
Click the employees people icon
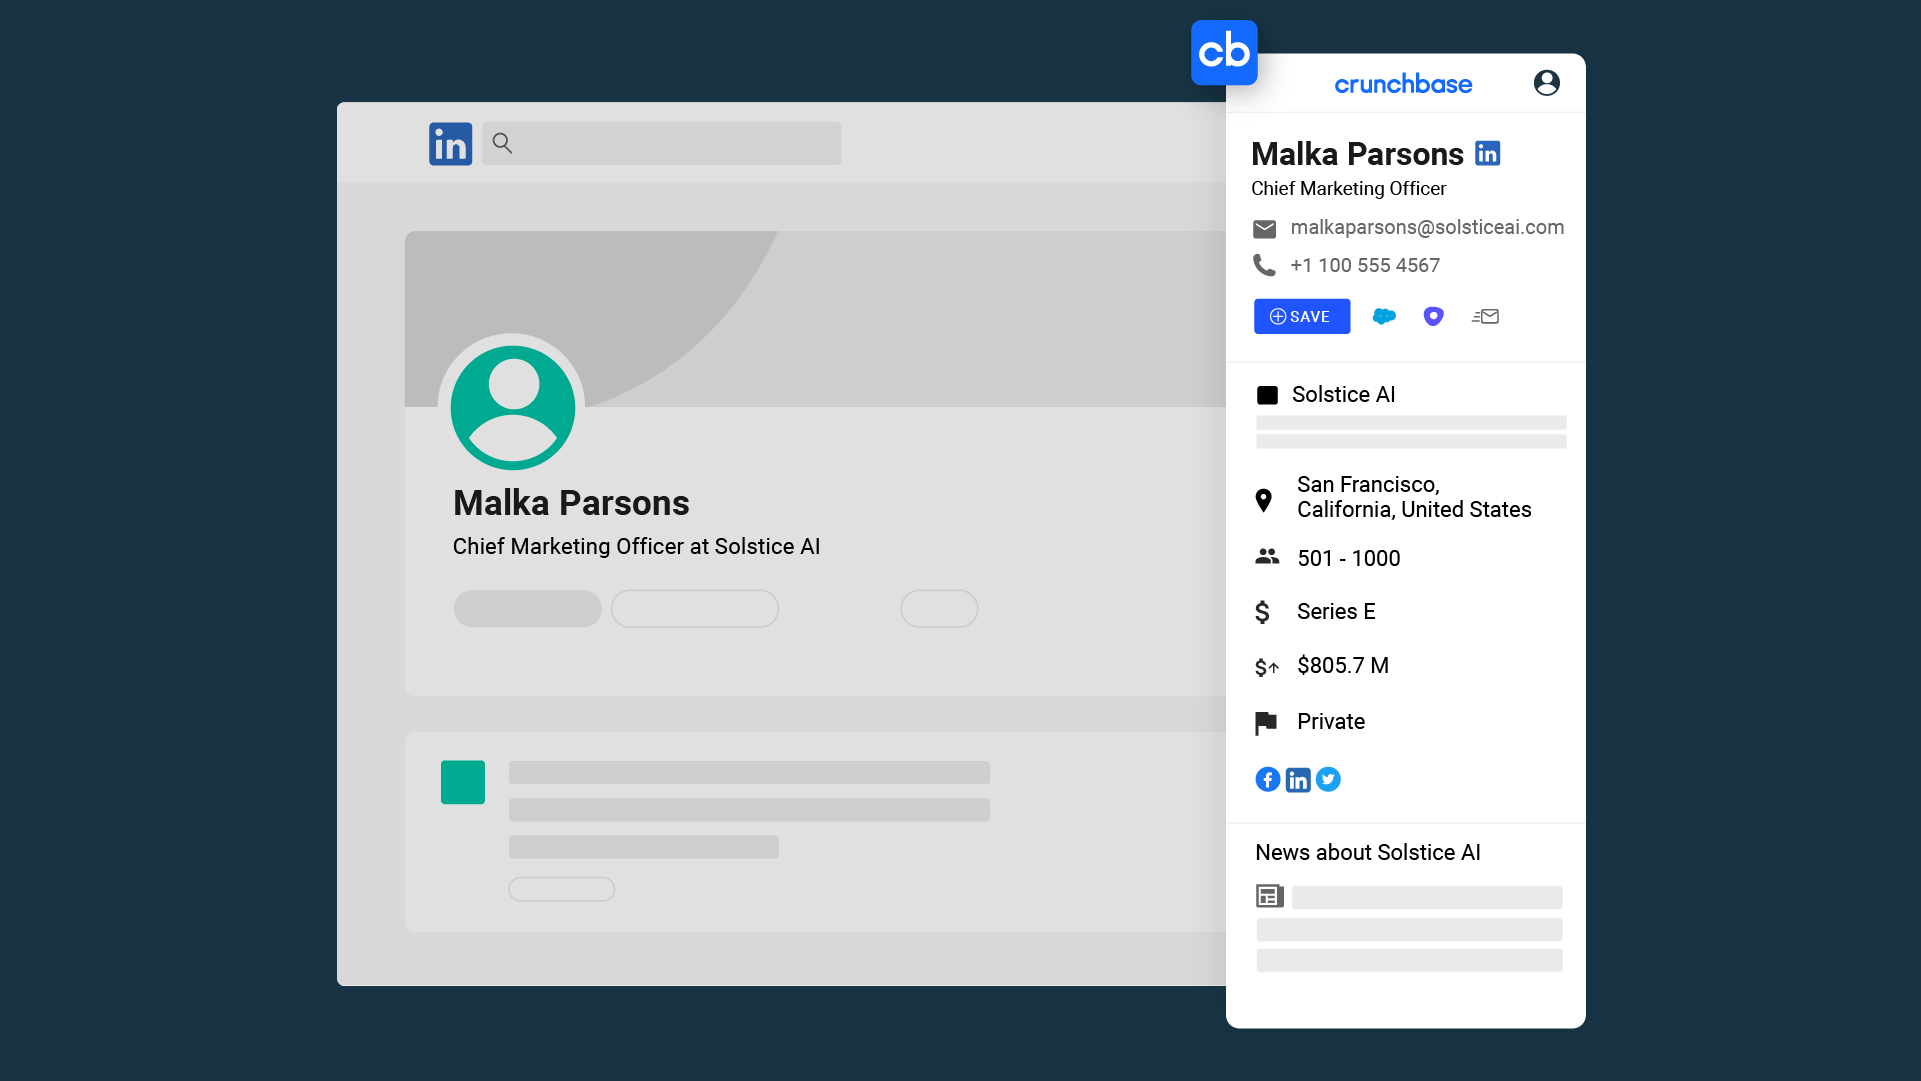pyautogui.click(x=1267, y=556)
